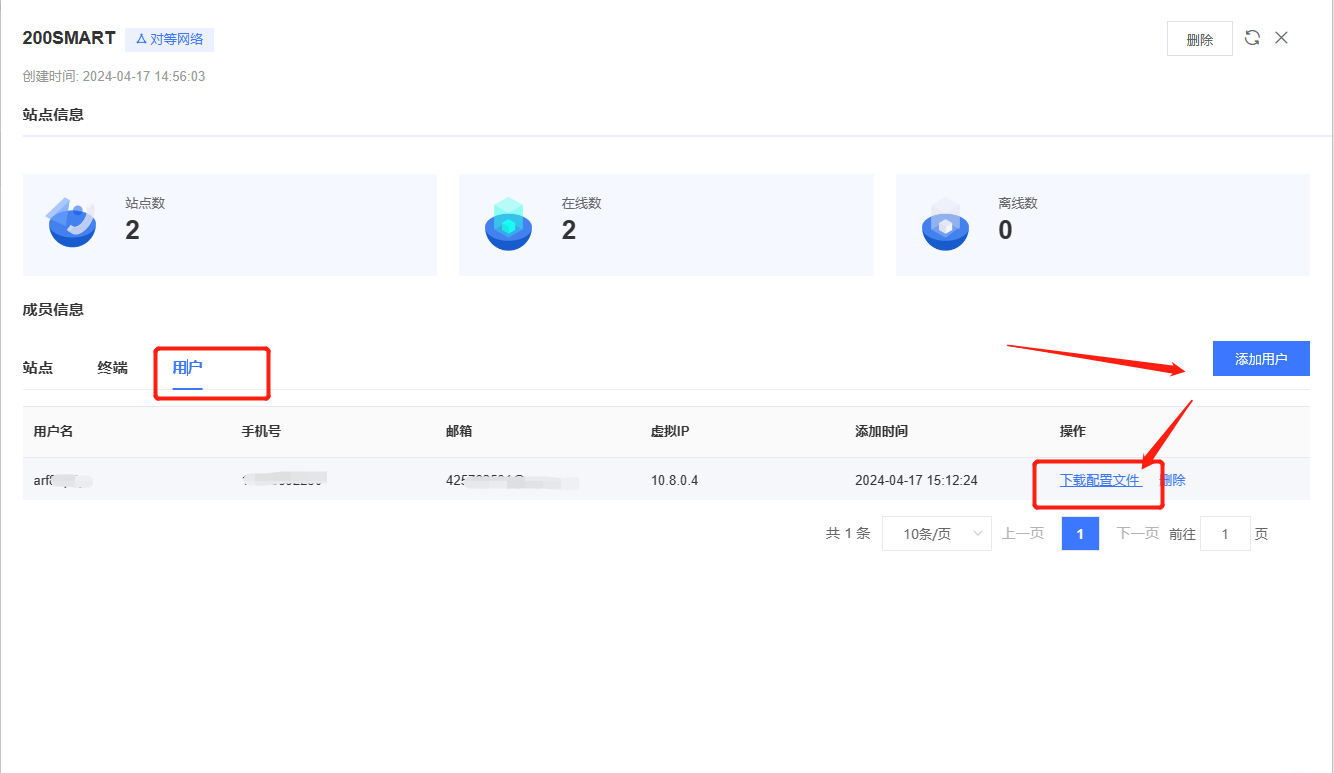Click the 虚拟IP column header
The width and height of the screenshot is (1334, 773).
[669, 432]
